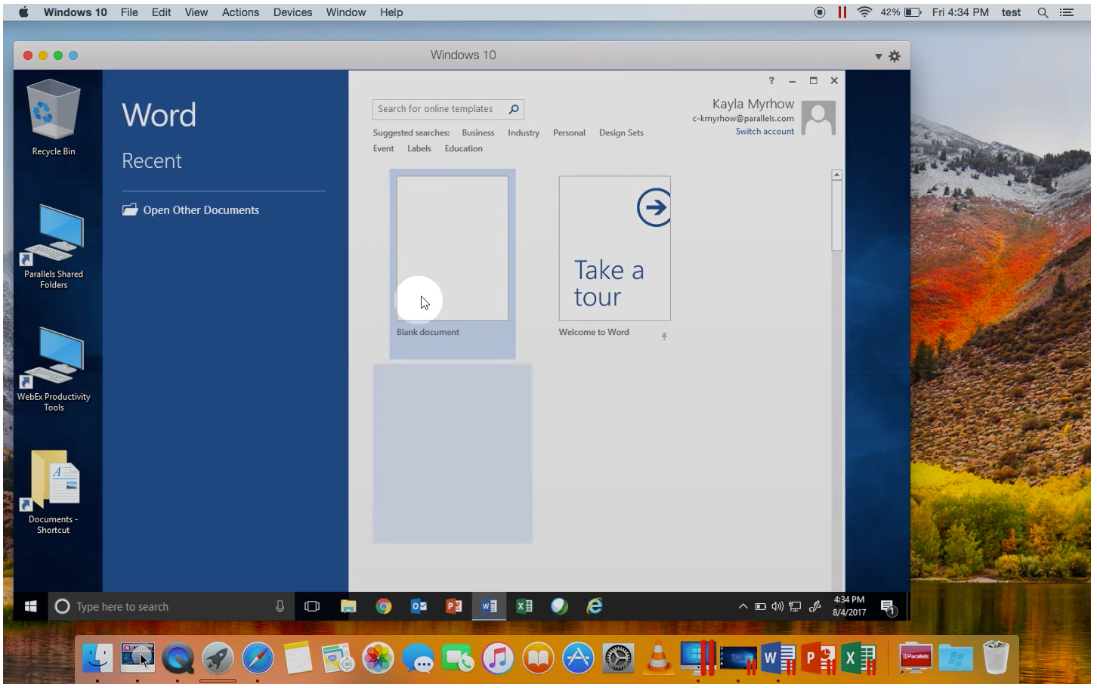
Task: Open the Apple menu
Action: [23, 13]
